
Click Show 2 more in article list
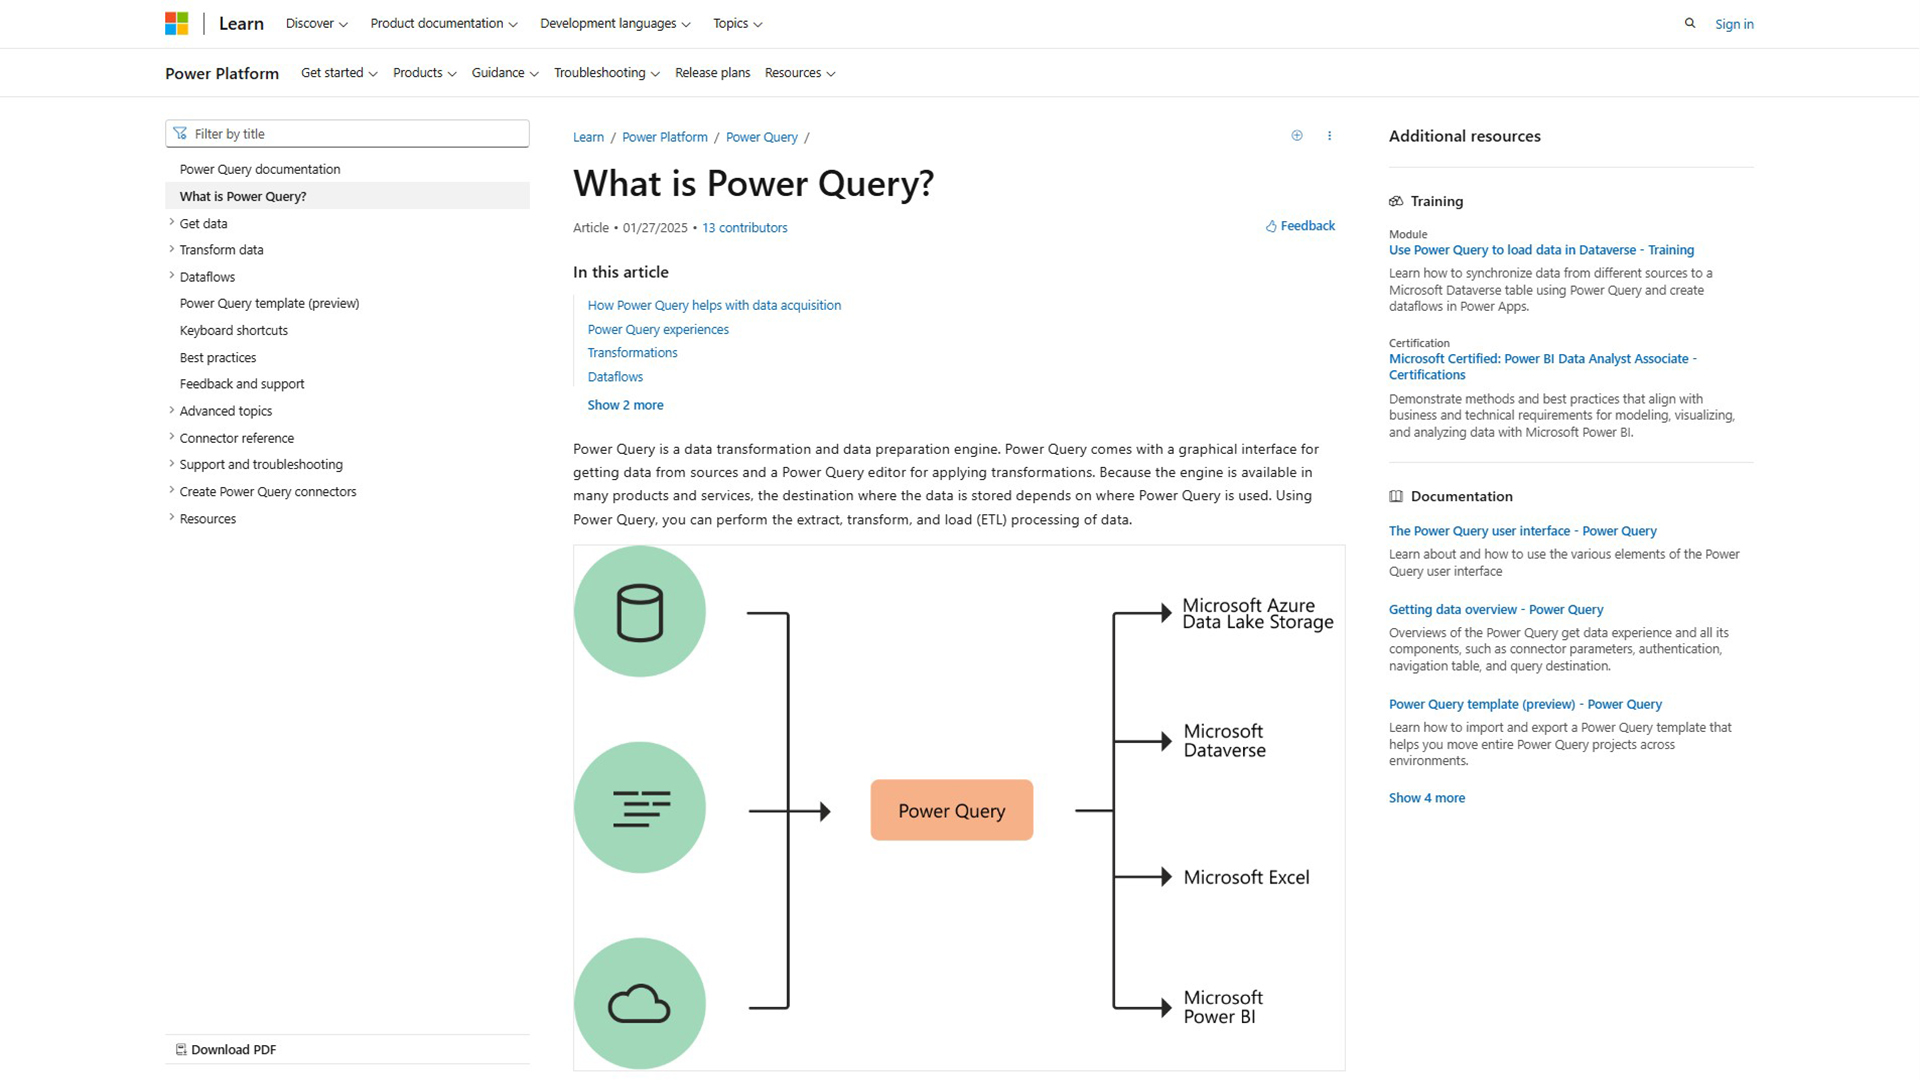tap(625, 405)
